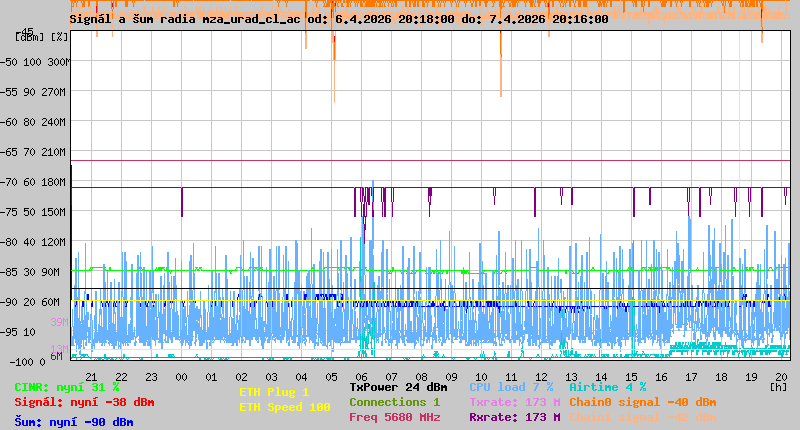Click the purple '6M' rate marker label
Image resolution: width=800 pixels, height=430 pixels.
tap(57, 357)
